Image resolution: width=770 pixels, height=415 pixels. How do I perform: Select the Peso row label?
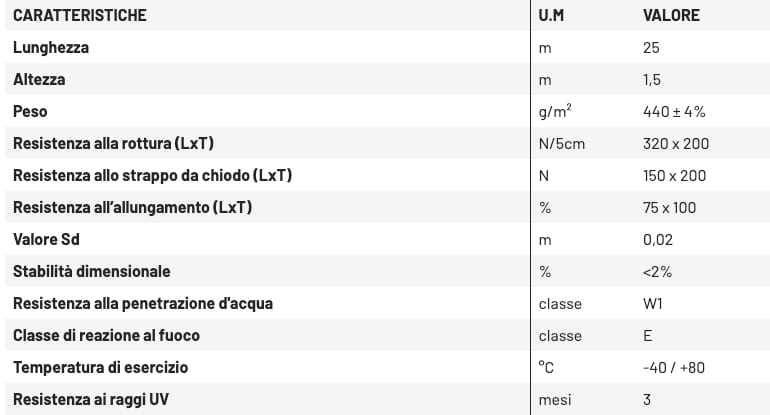(x=30, y=111)
